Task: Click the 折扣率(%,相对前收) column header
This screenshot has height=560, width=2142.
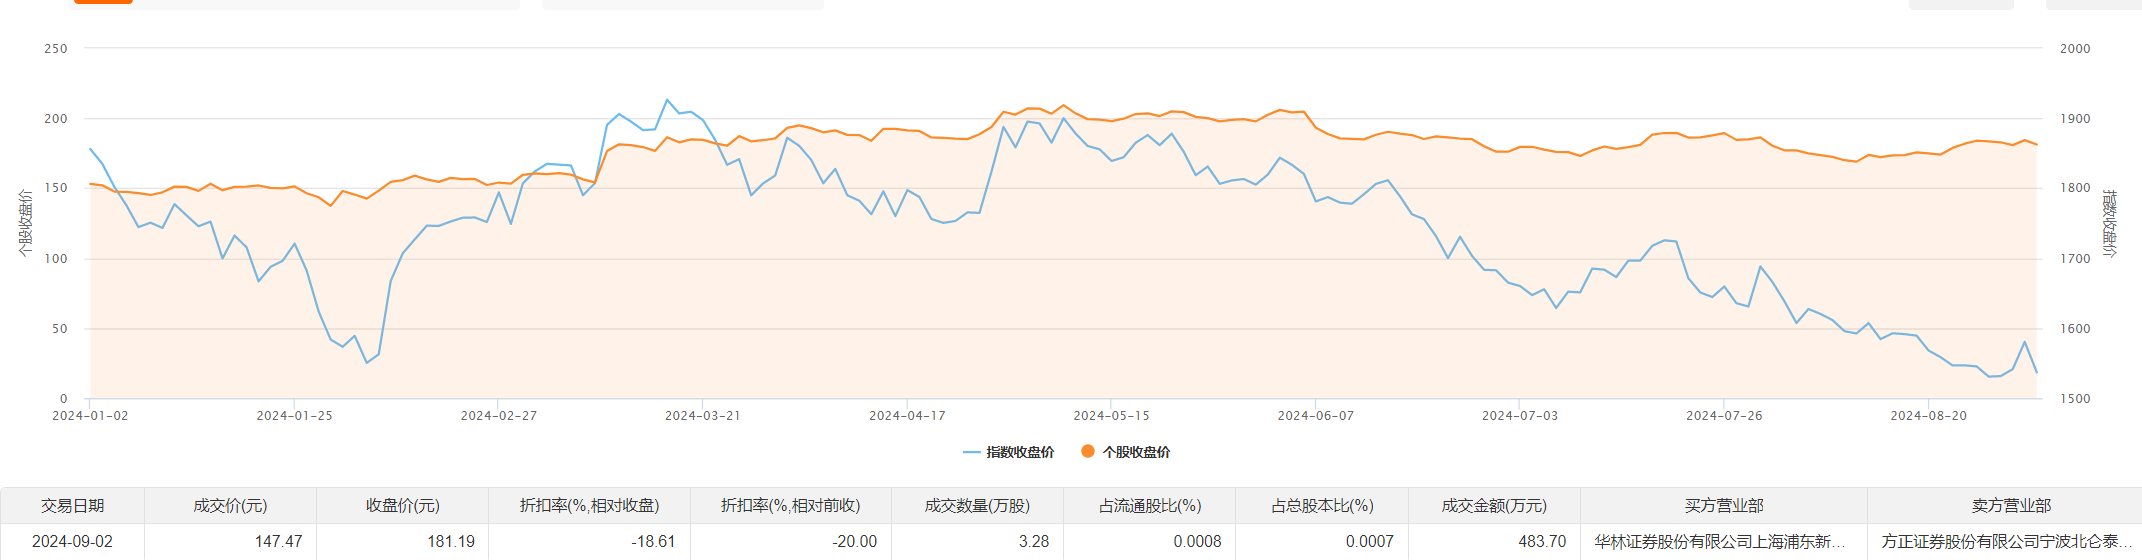Action: point(790,506)
